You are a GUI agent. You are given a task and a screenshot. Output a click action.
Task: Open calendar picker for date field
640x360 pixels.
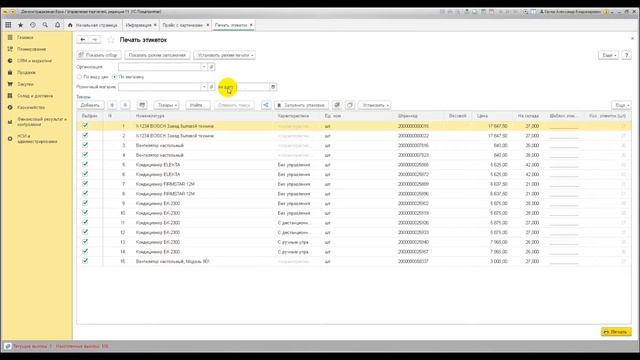tap(273, 87)
